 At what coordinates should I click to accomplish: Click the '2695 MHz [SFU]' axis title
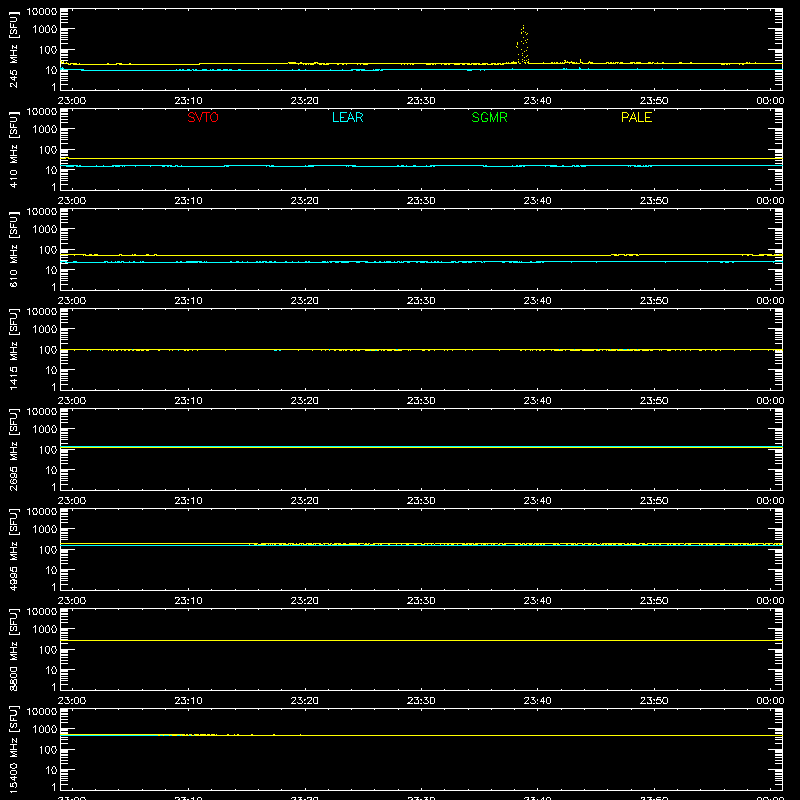(13, 449)
